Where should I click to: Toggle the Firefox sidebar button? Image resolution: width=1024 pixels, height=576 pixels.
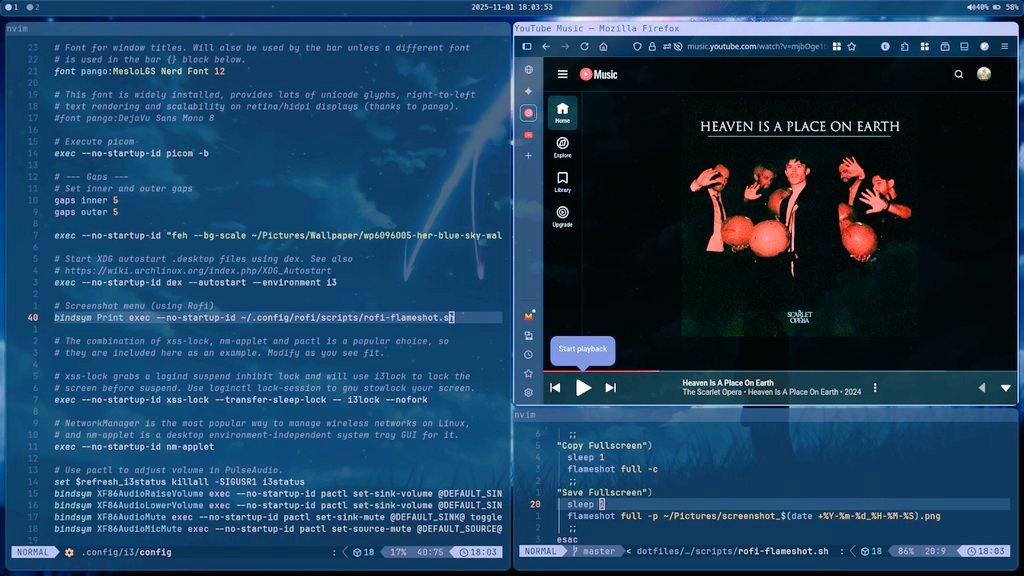coord(527,46)
